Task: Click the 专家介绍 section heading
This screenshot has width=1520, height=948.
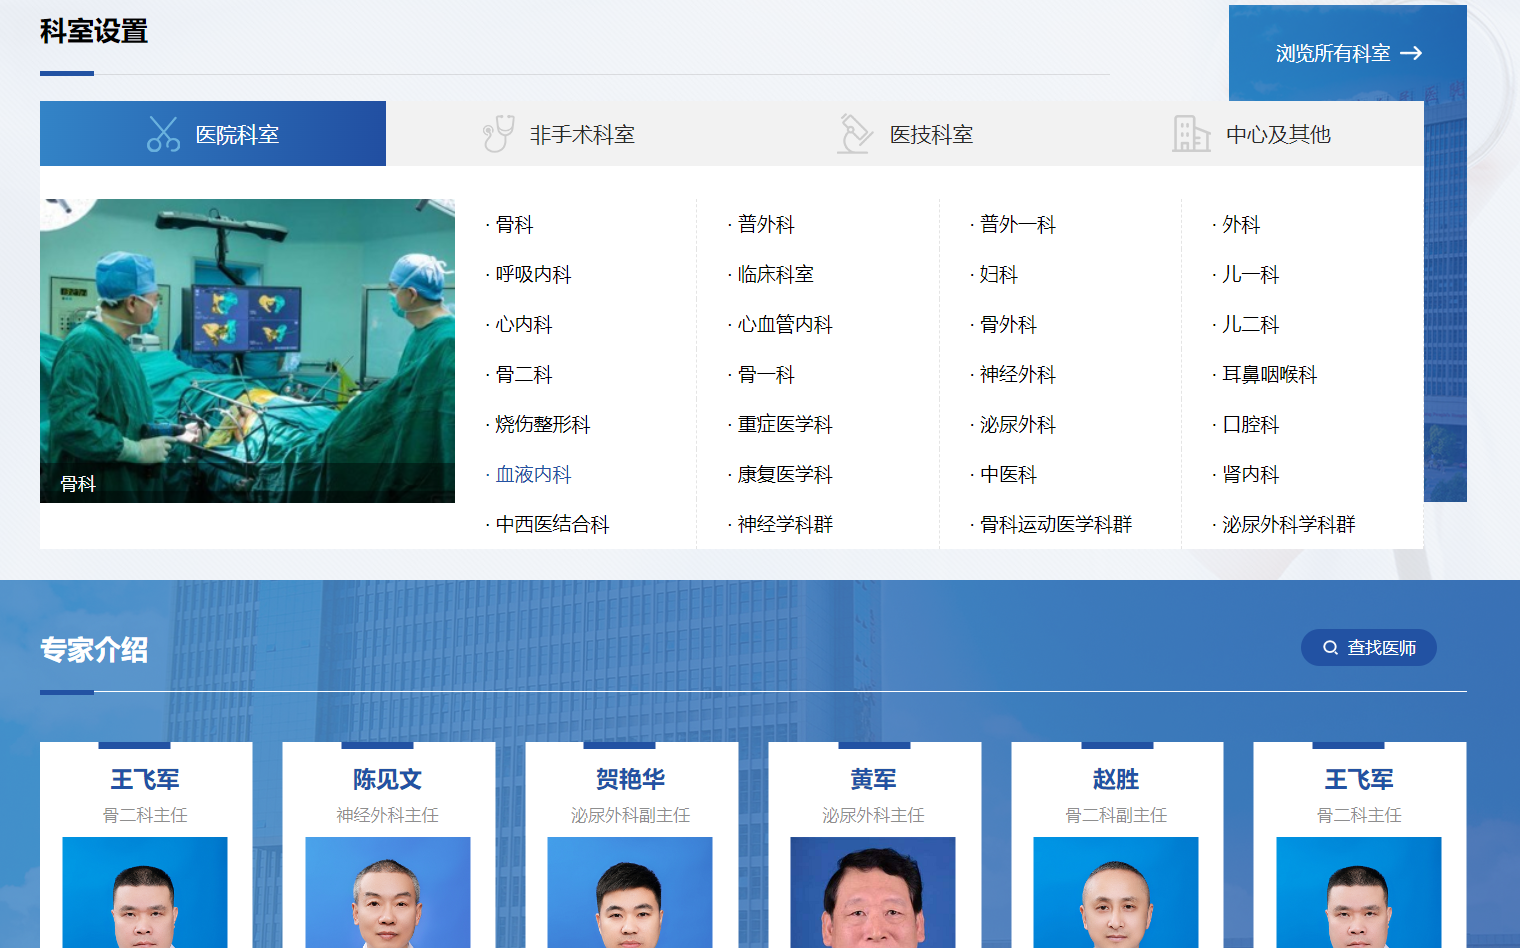Action: click(x=94, y=650)
